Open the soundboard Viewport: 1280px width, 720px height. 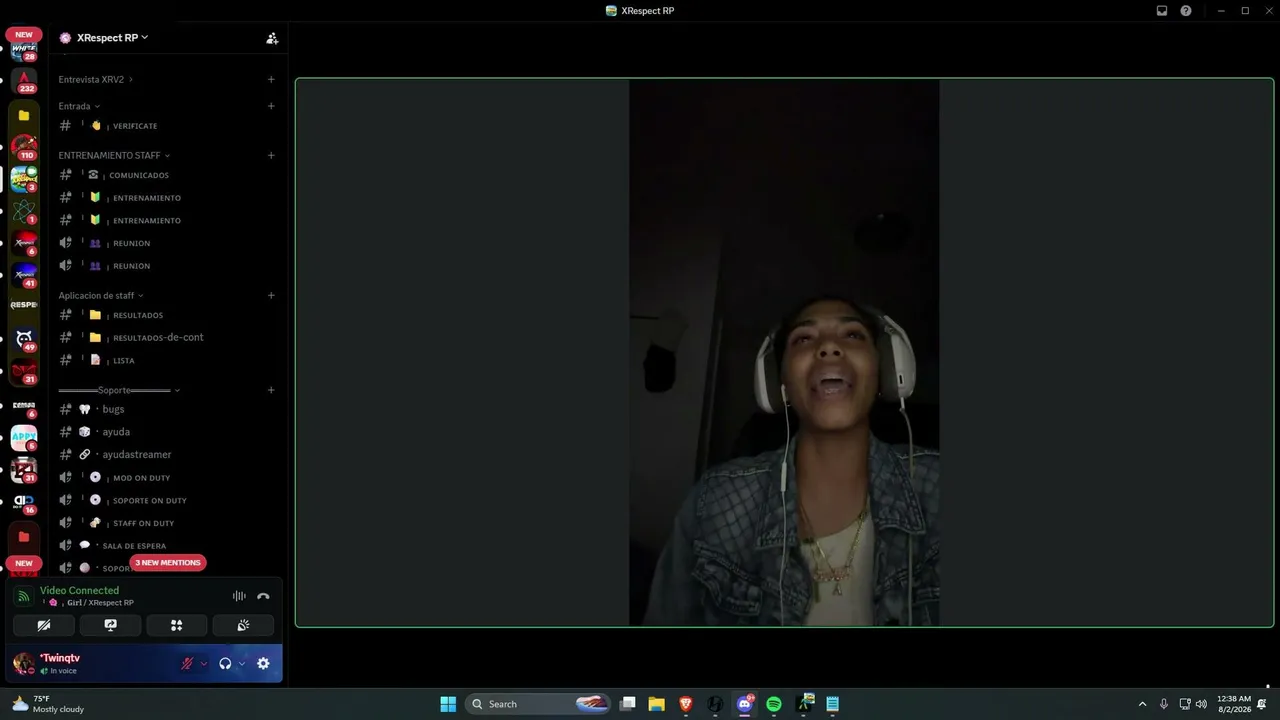click(x=243, y=625)
